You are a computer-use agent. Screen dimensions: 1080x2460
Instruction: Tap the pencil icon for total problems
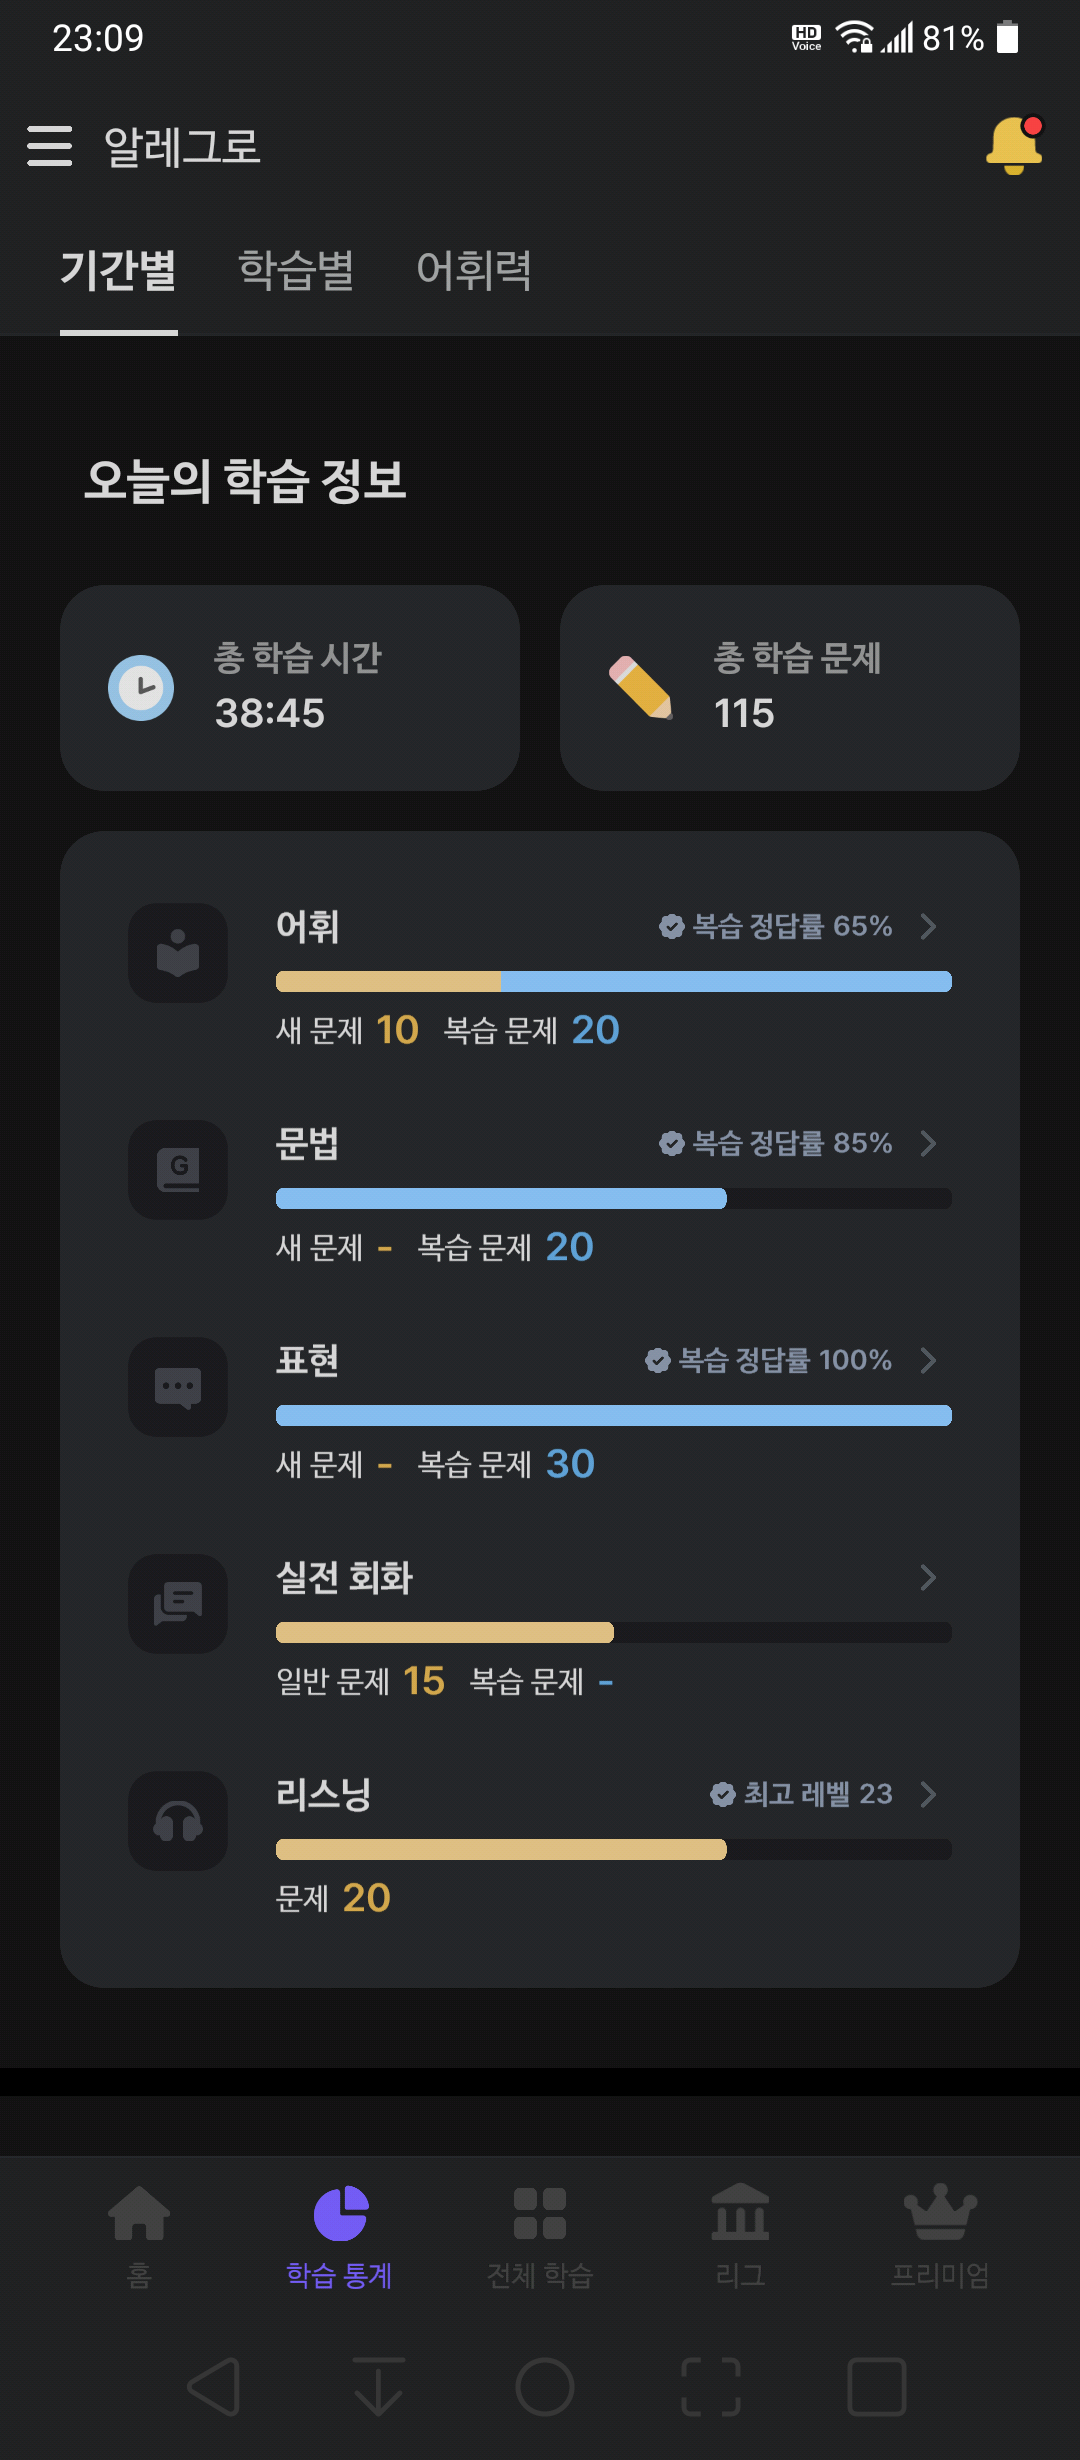tap(641, 688)
